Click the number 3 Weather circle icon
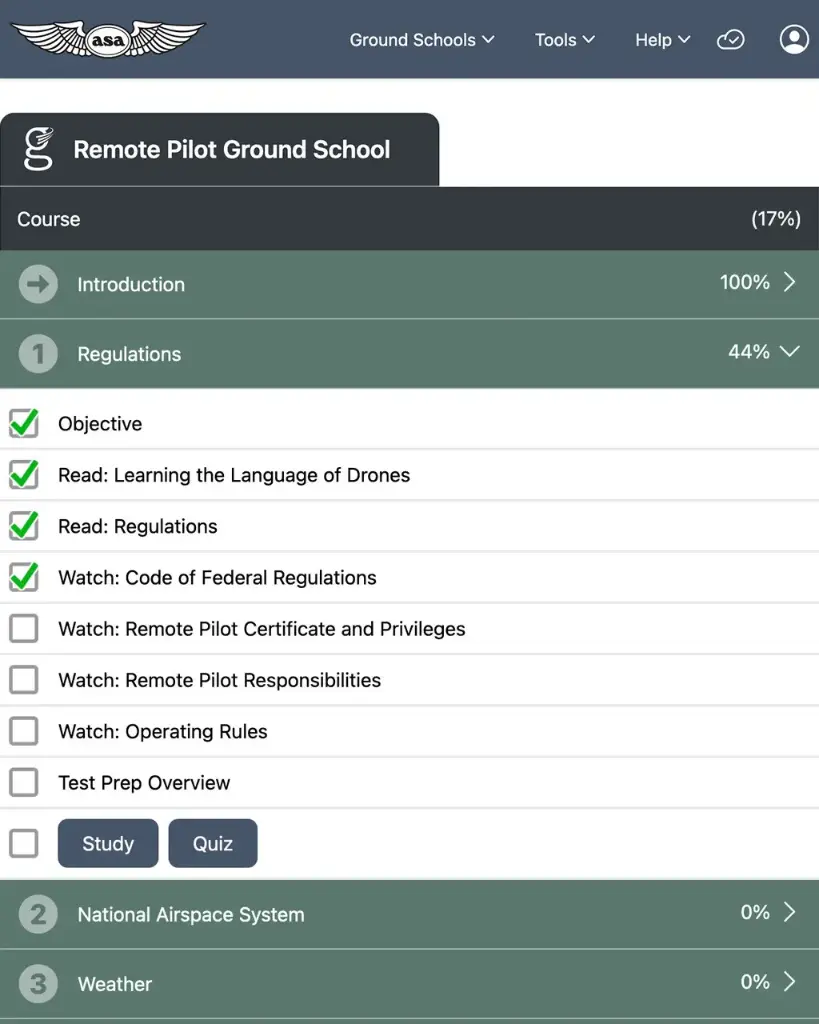 [x=38, y=984]
